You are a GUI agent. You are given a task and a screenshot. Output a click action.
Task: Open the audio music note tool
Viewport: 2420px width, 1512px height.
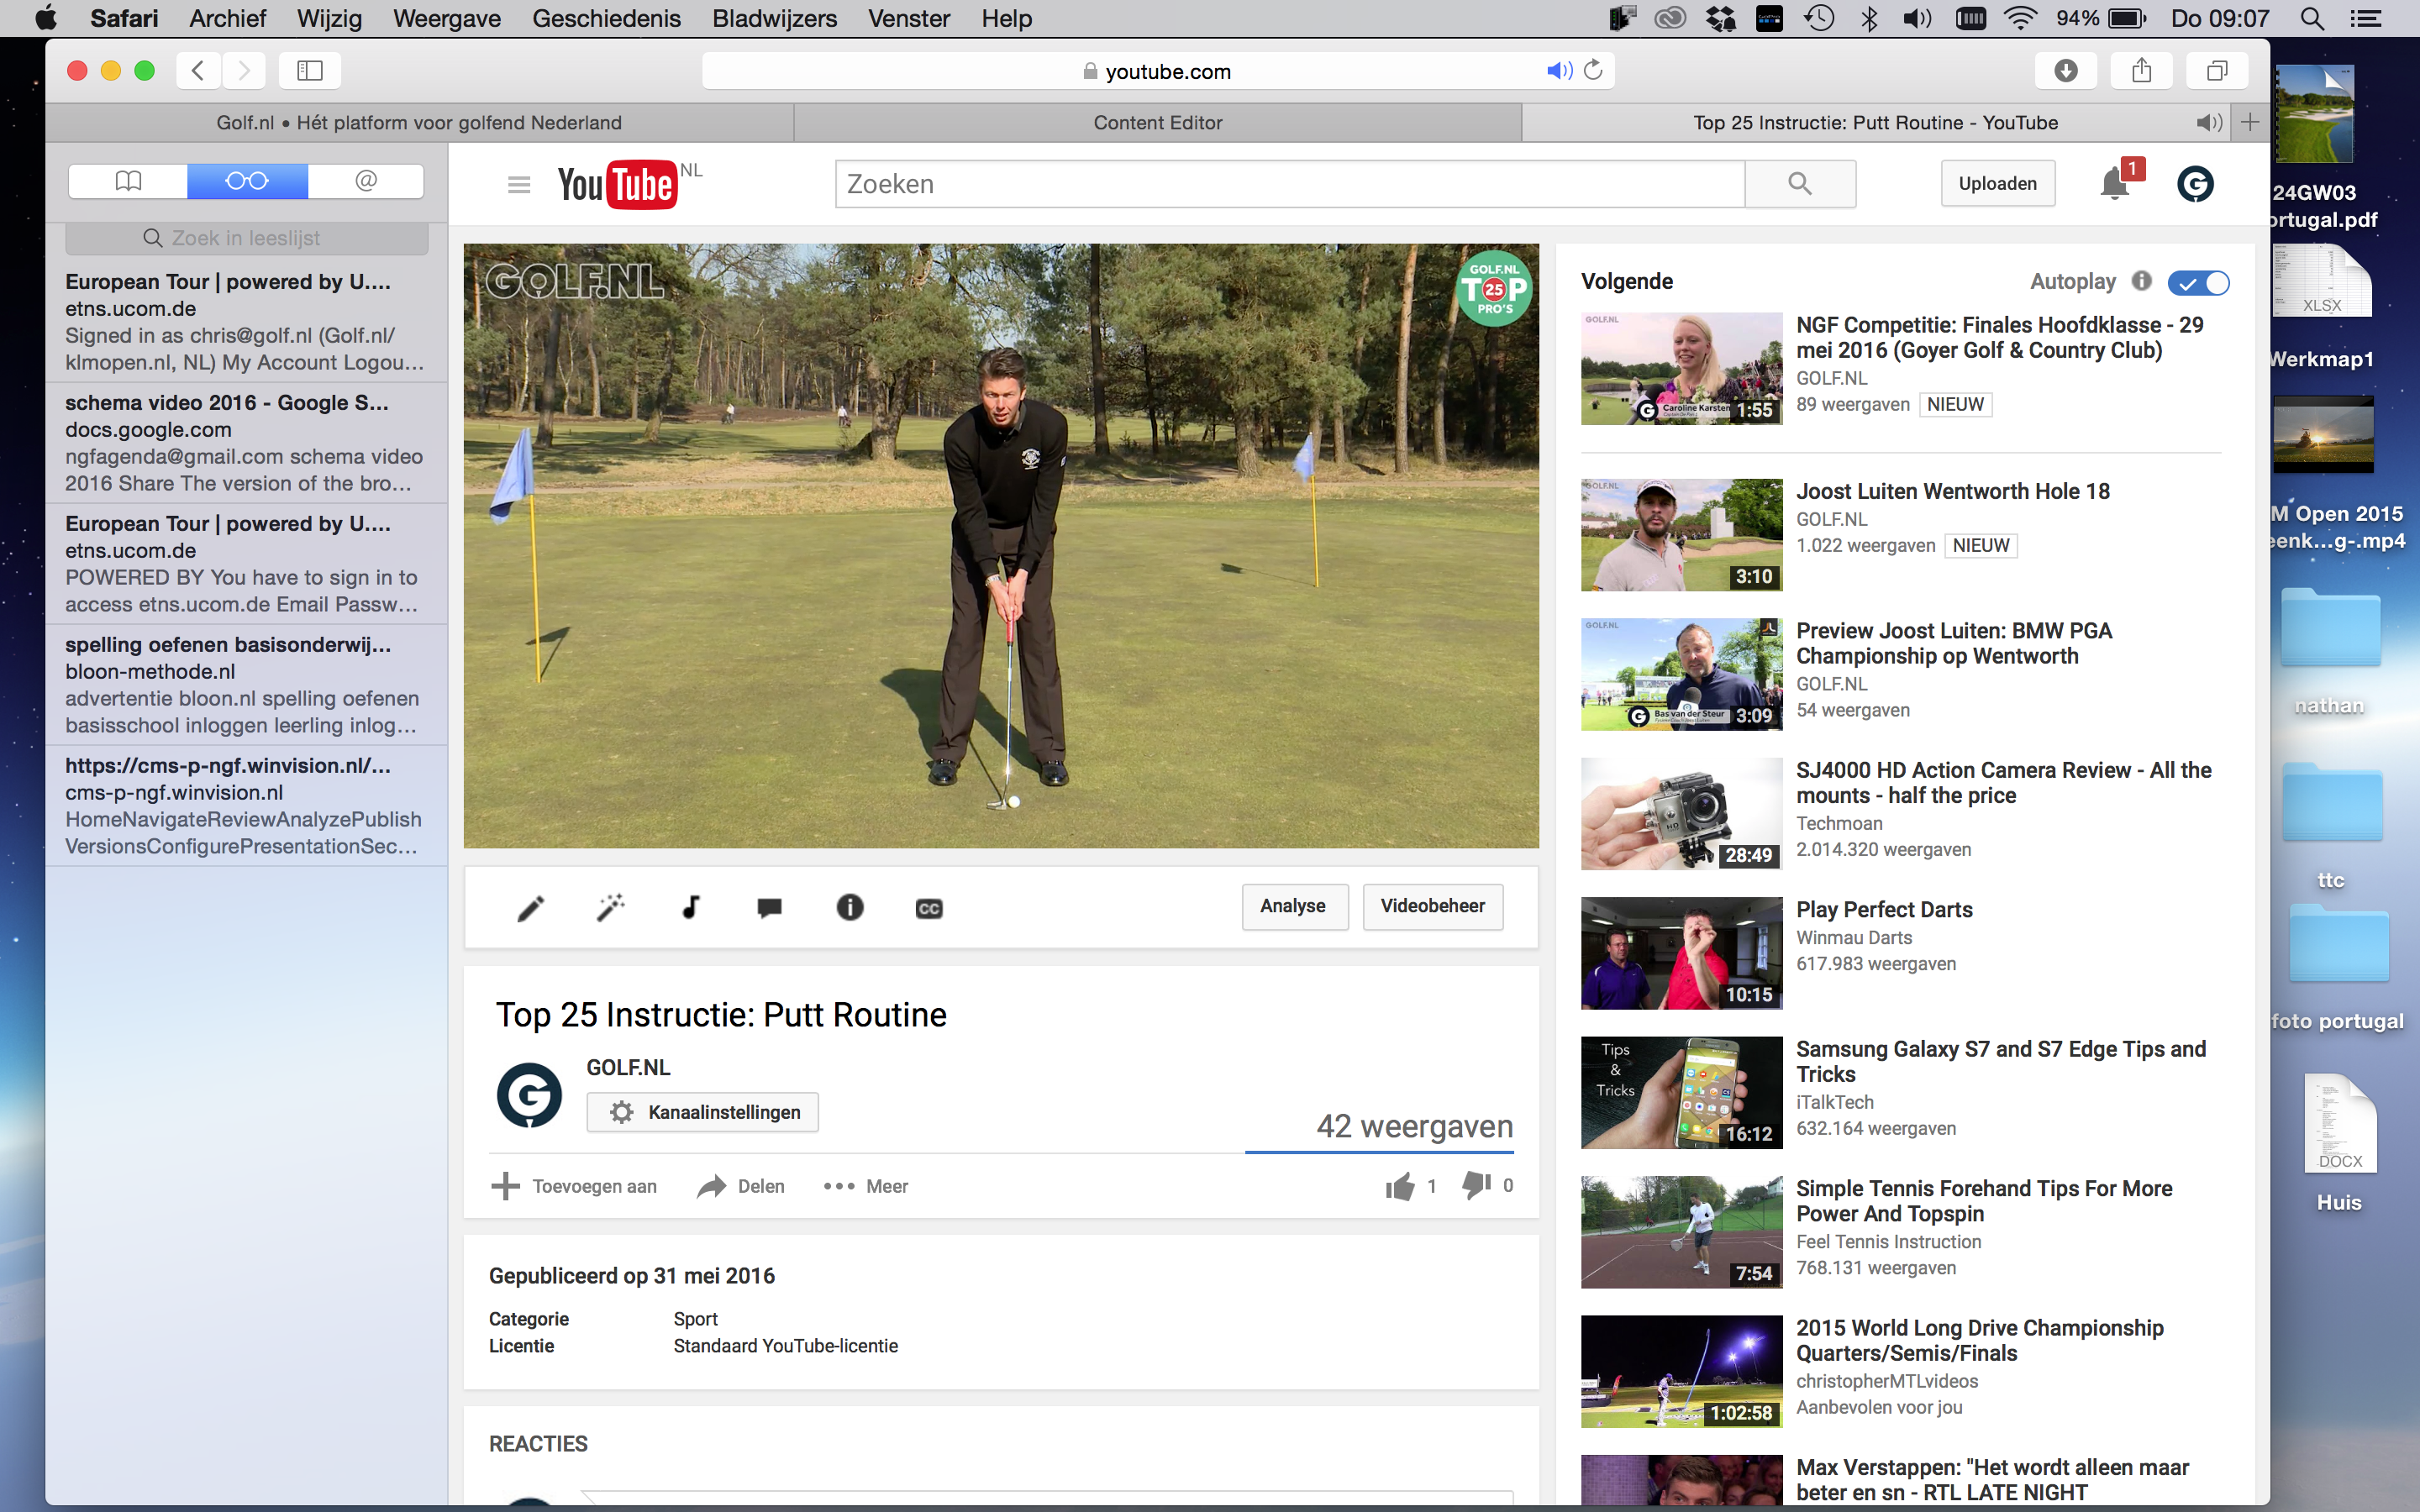click(690, 907)
